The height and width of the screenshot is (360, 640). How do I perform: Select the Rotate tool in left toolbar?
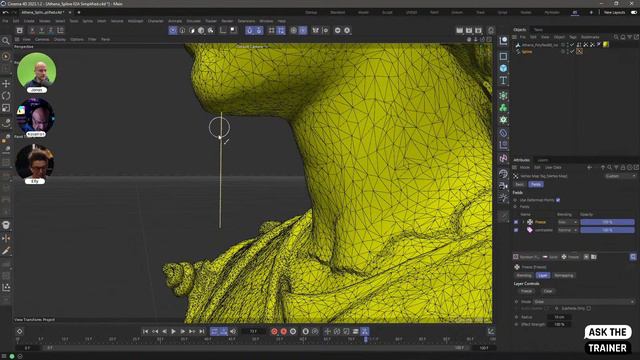point(6,96)
